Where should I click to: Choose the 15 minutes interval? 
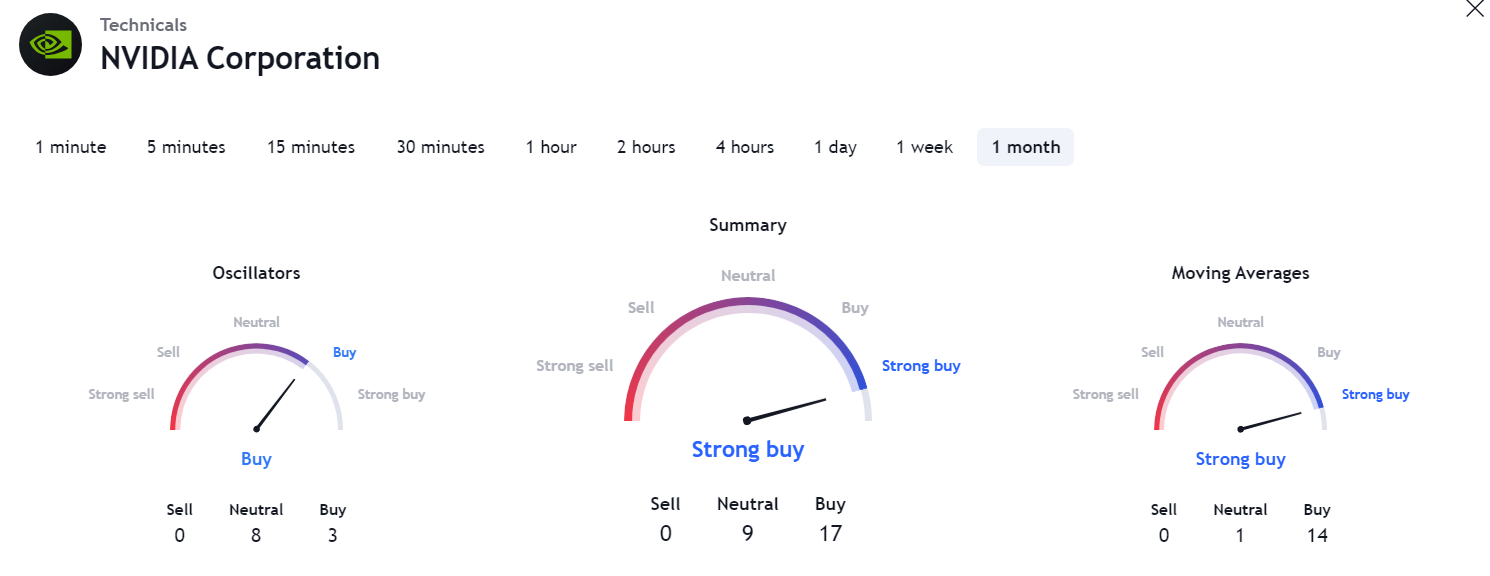[311, 147]
